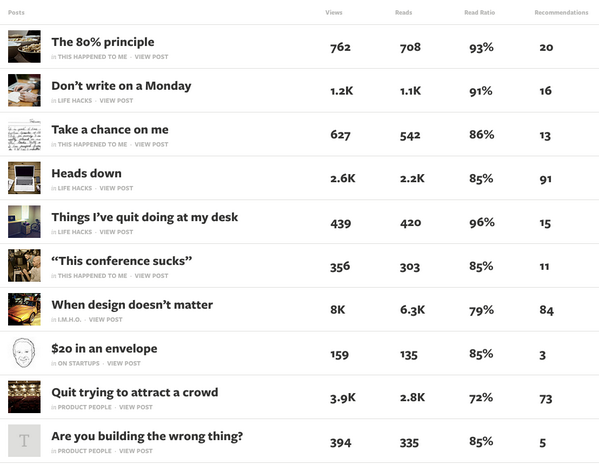Select the sketched face thumbnail for $20 in an envelope
Image resolution: width=599 pixels, height=465 pixels.
24,353
